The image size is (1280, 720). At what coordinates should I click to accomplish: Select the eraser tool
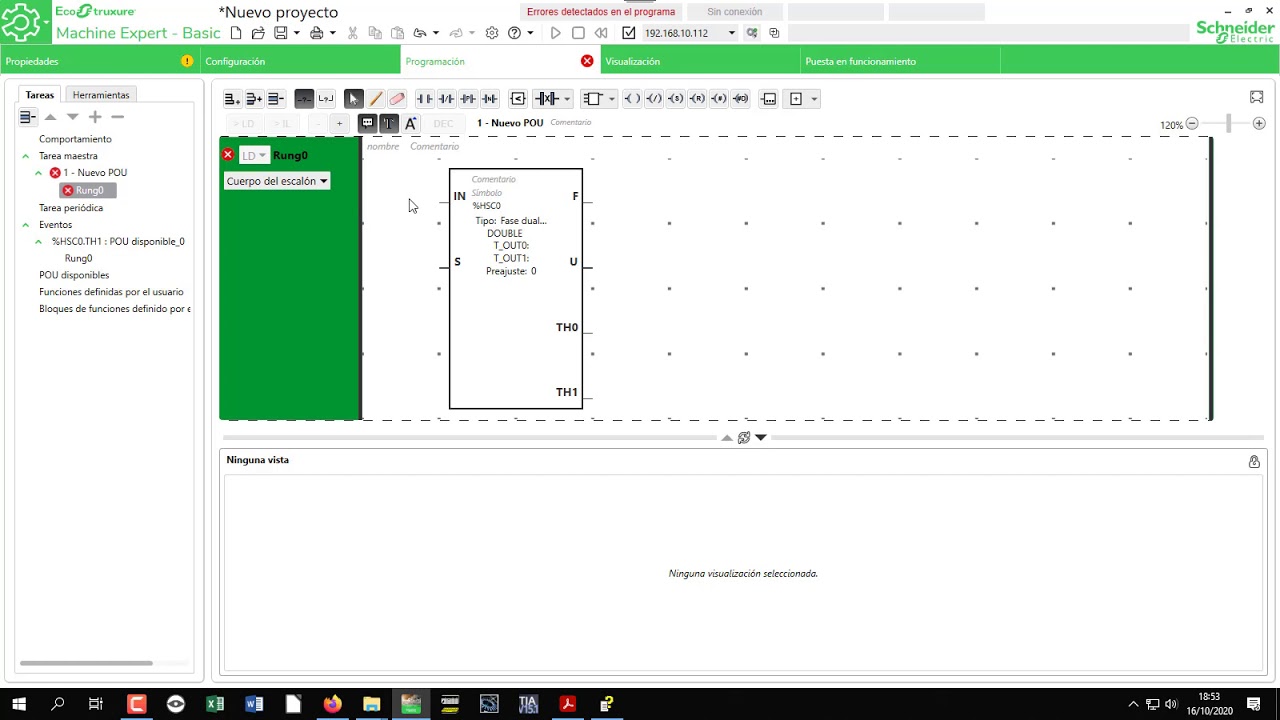pos(397,99)
